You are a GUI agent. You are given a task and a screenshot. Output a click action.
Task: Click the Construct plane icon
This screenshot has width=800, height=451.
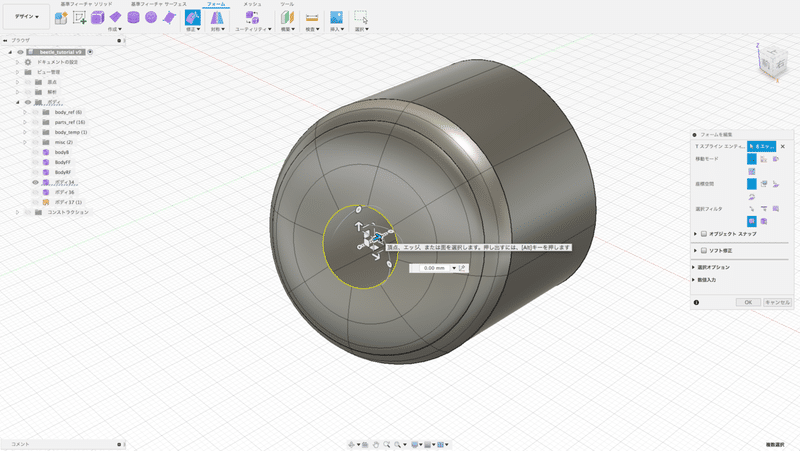point(287,18)
